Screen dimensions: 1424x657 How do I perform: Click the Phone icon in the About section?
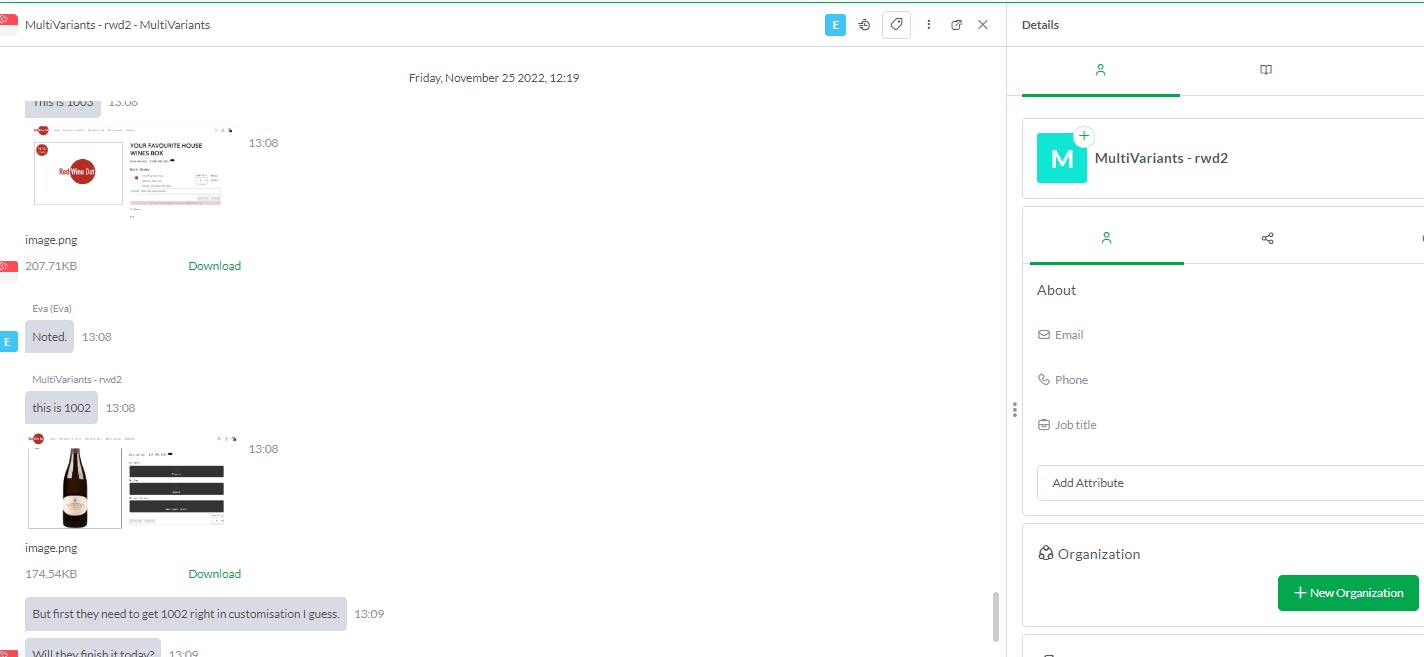click(x=1044, y=379)
